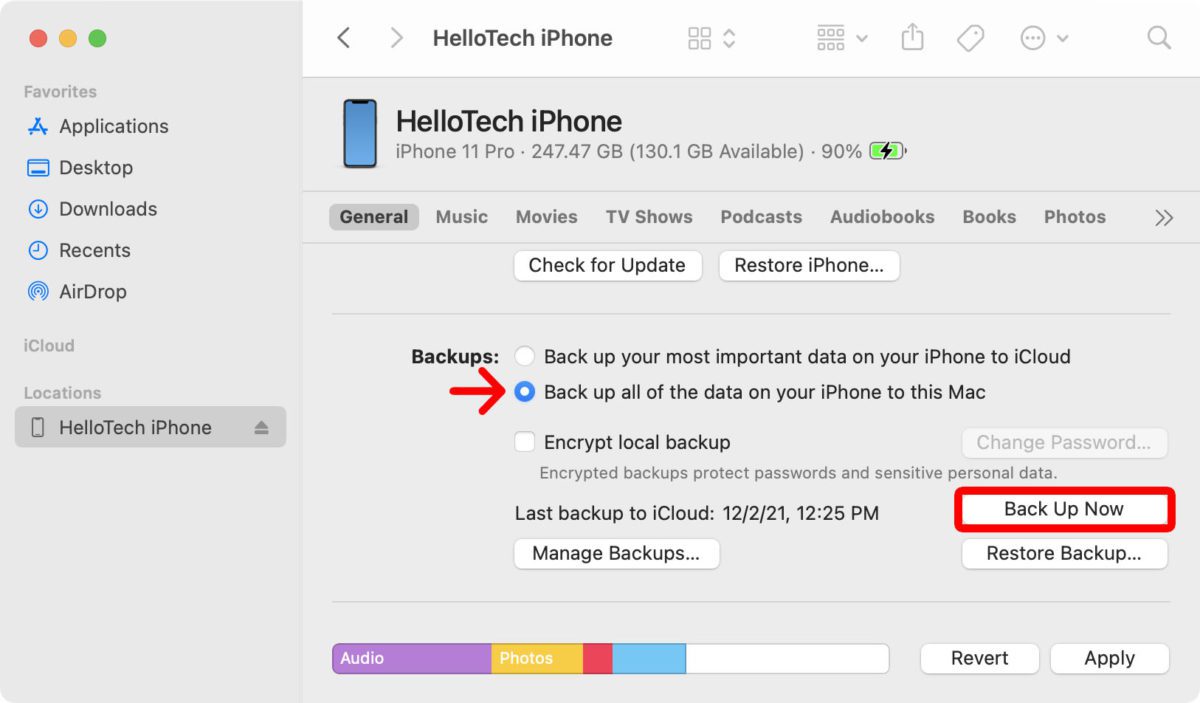Click the back arrow in the toolbar
The width and height of the screenshot is (1200, 703).
pyautogui.click(x=344, y=37)
